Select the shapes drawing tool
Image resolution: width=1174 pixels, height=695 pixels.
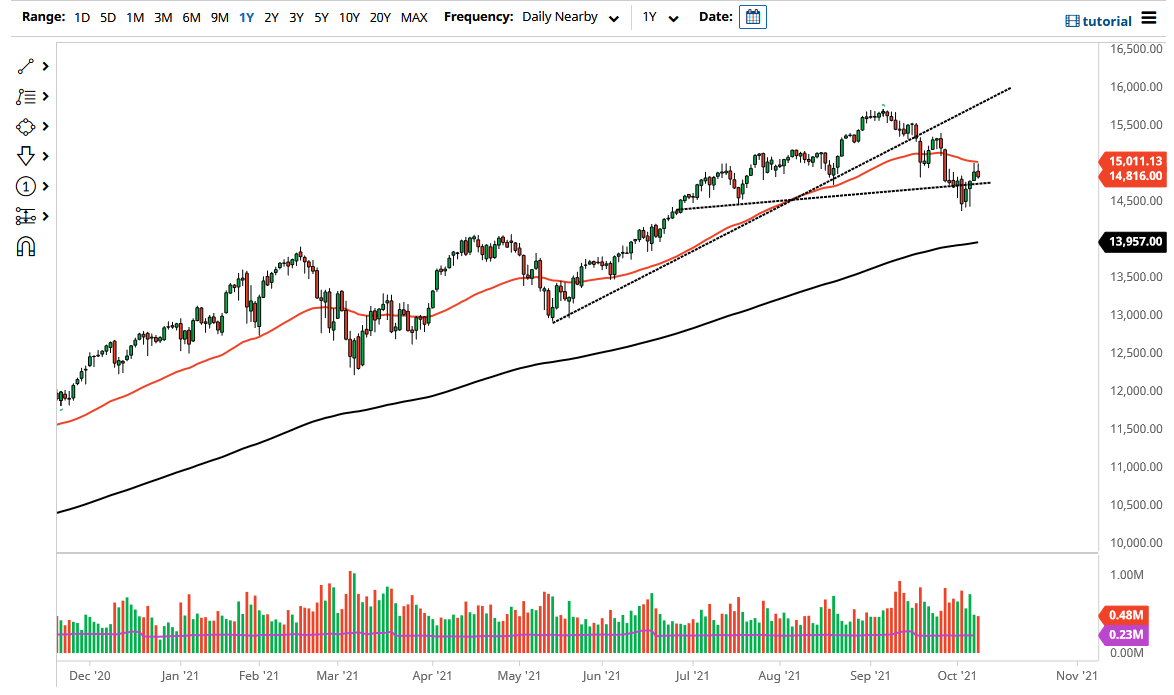[x=25, y=126]
